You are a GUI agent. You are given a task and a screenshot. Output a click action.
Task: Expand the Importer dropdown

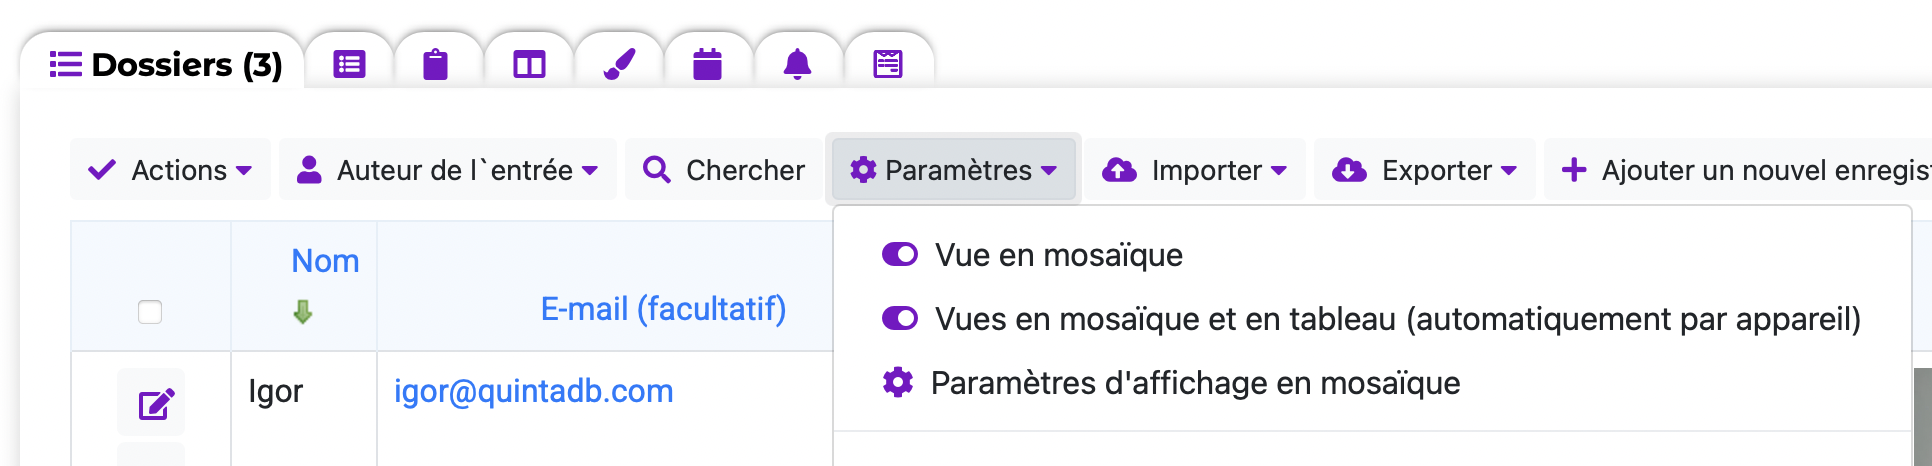point(1195,170)
